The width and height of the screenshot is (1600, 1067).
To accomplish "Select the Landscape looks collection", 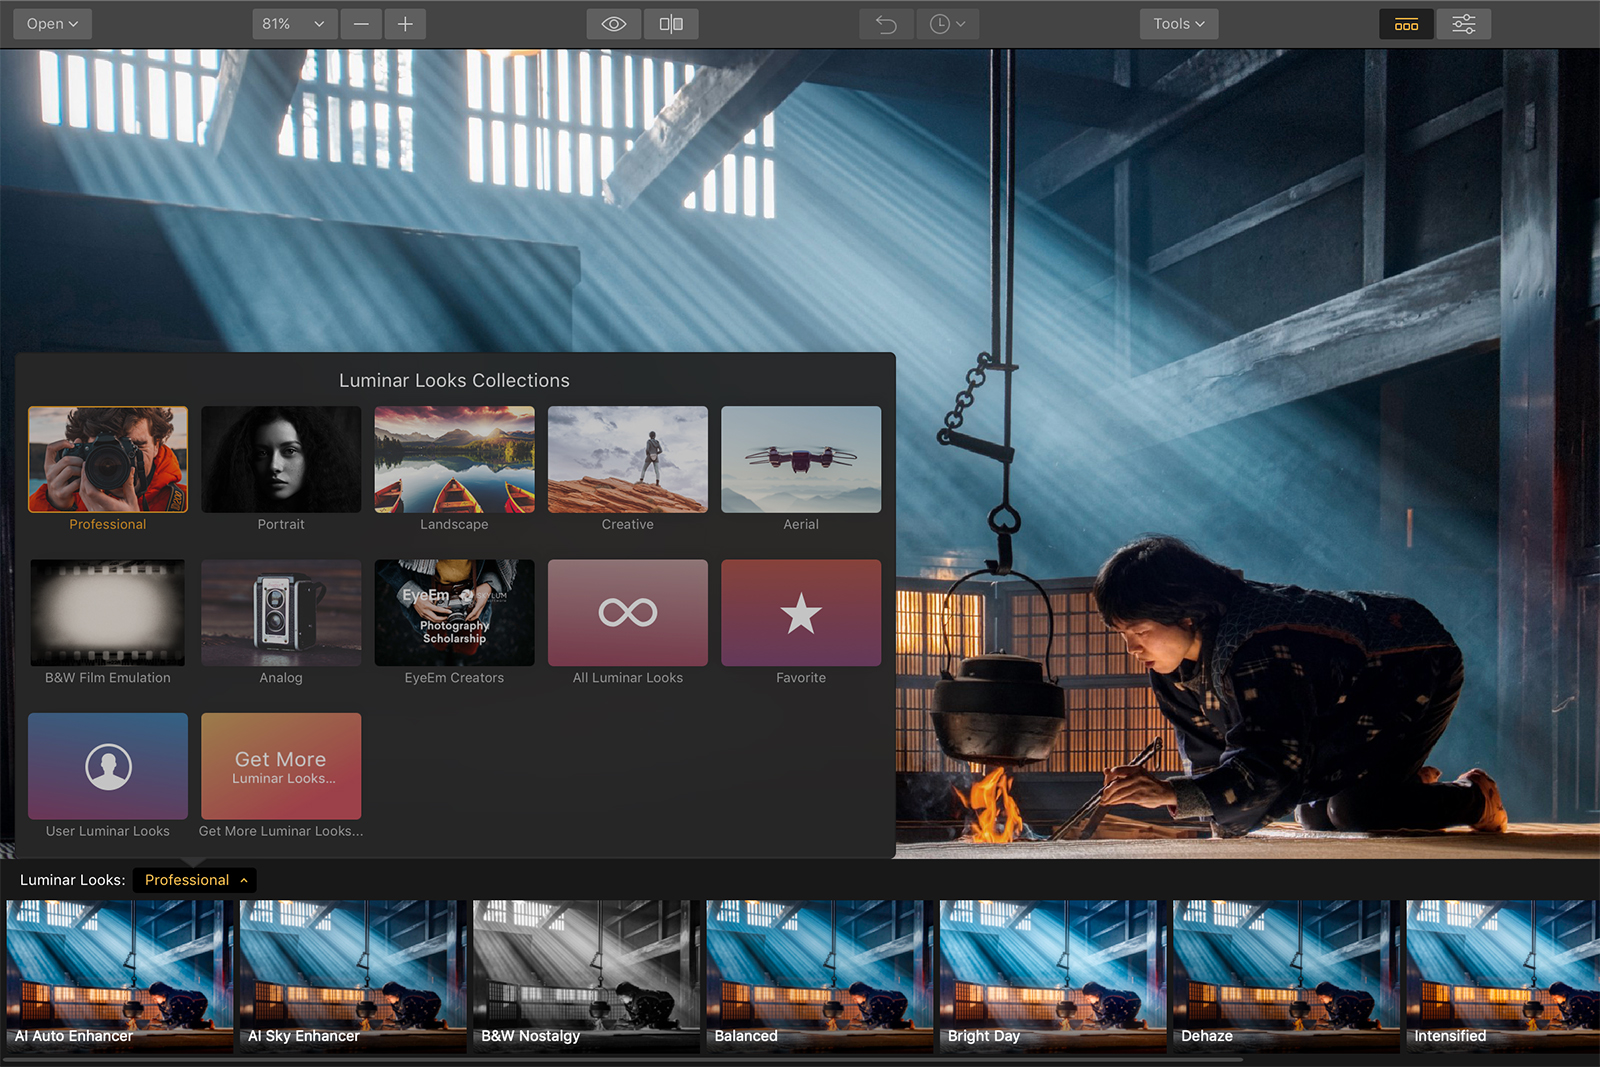I will [454, 460].
